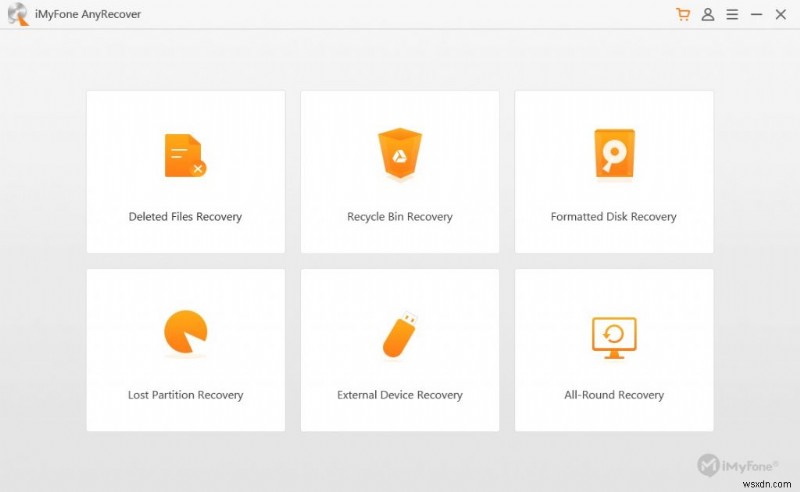The width and height of the screenshot is (800, 492).
Task: Click the Lost Partition Recovery pie icon
Action: (186, 332)
